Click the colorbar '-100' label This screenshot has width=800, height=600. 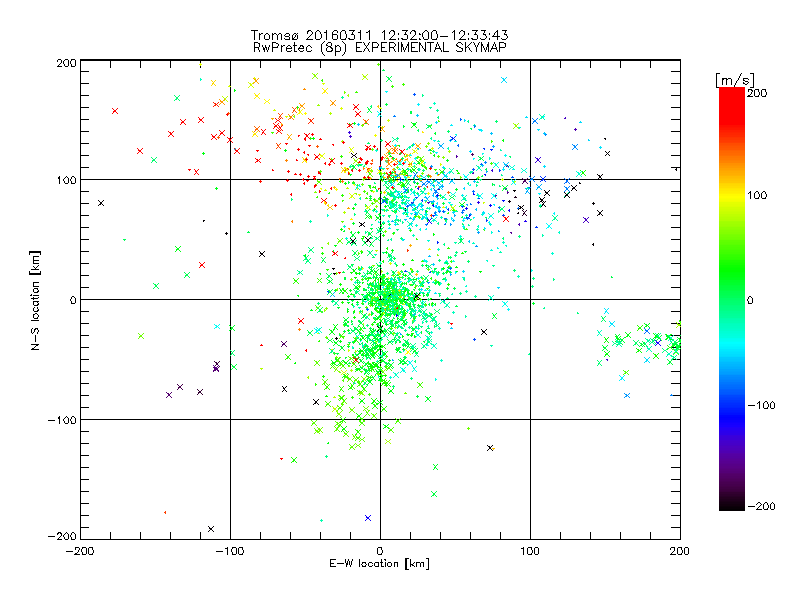(x=761, y=405)
